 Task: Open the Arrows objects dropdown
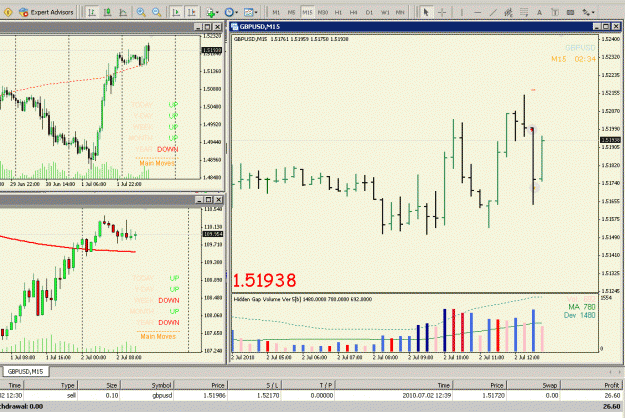tap(588, 12)
